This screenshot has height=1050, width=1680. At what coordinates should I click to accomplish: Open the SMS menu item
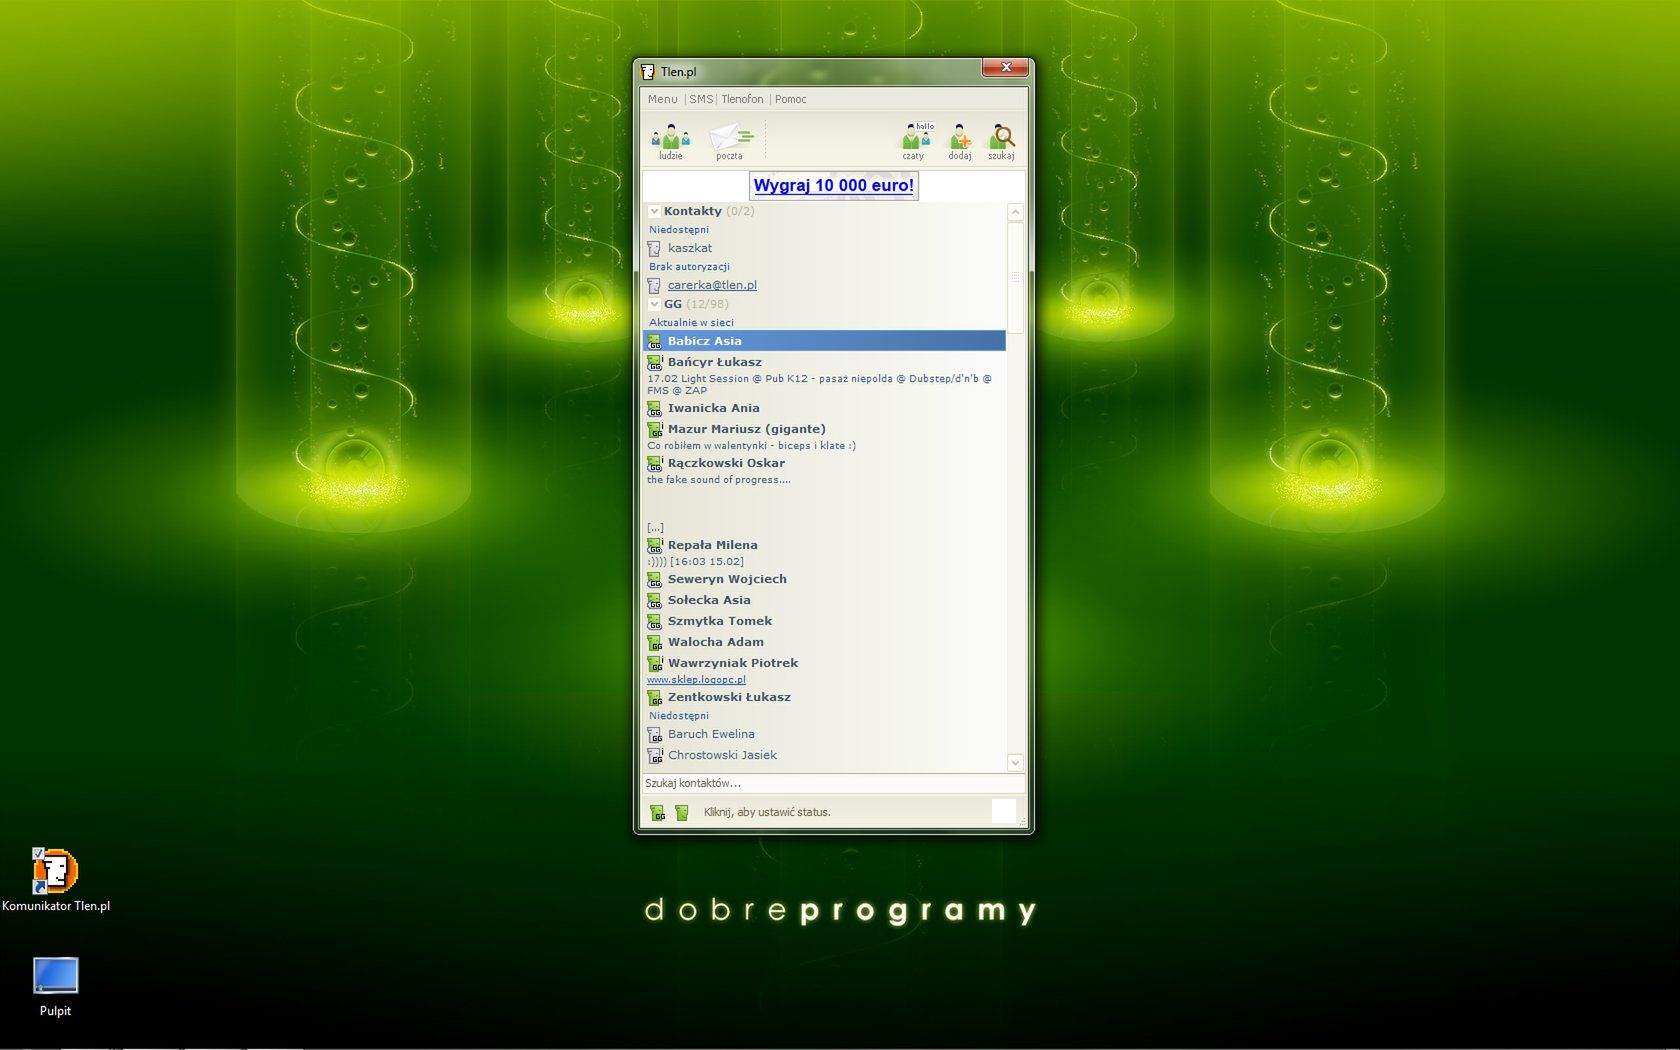(x=701, y=99)
